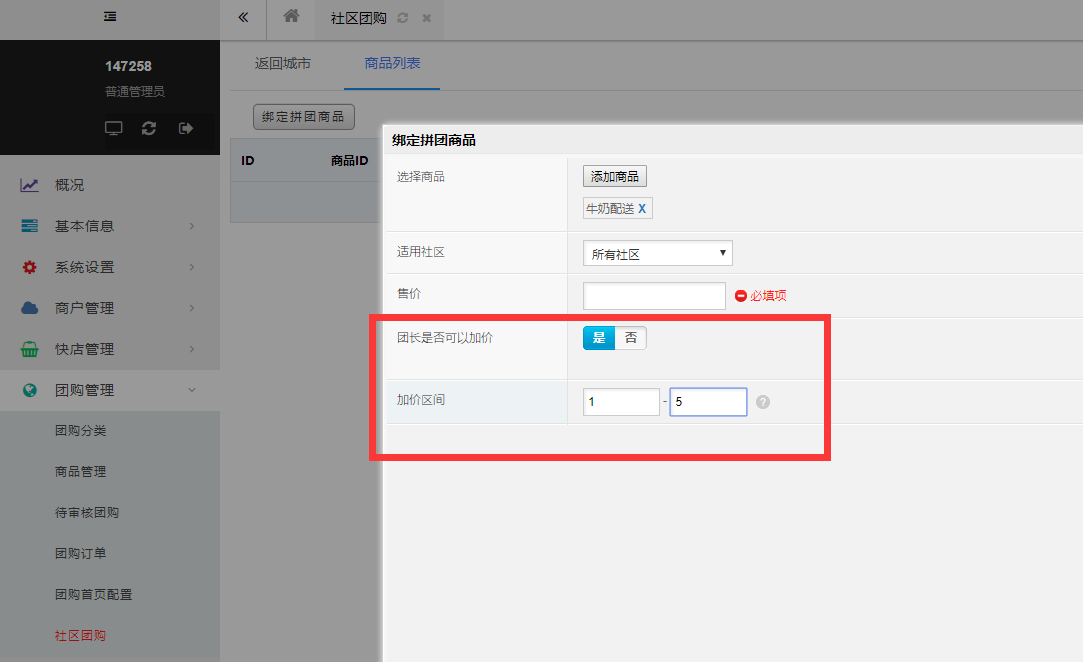Enable 是 for 团长是否可以加价

coord(598,338)
